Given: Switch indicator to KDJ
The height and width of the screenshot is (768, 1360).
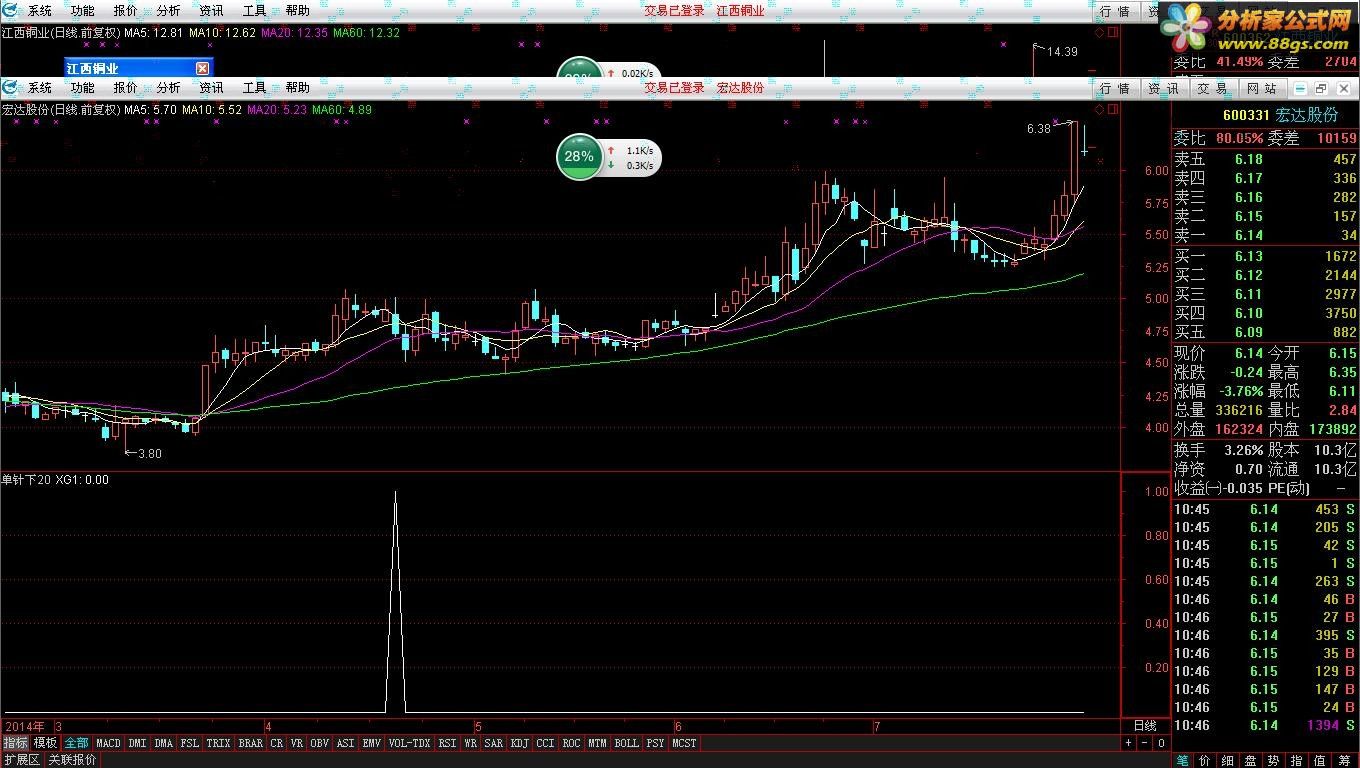Looking at the screenshot, I should (520, 743).
